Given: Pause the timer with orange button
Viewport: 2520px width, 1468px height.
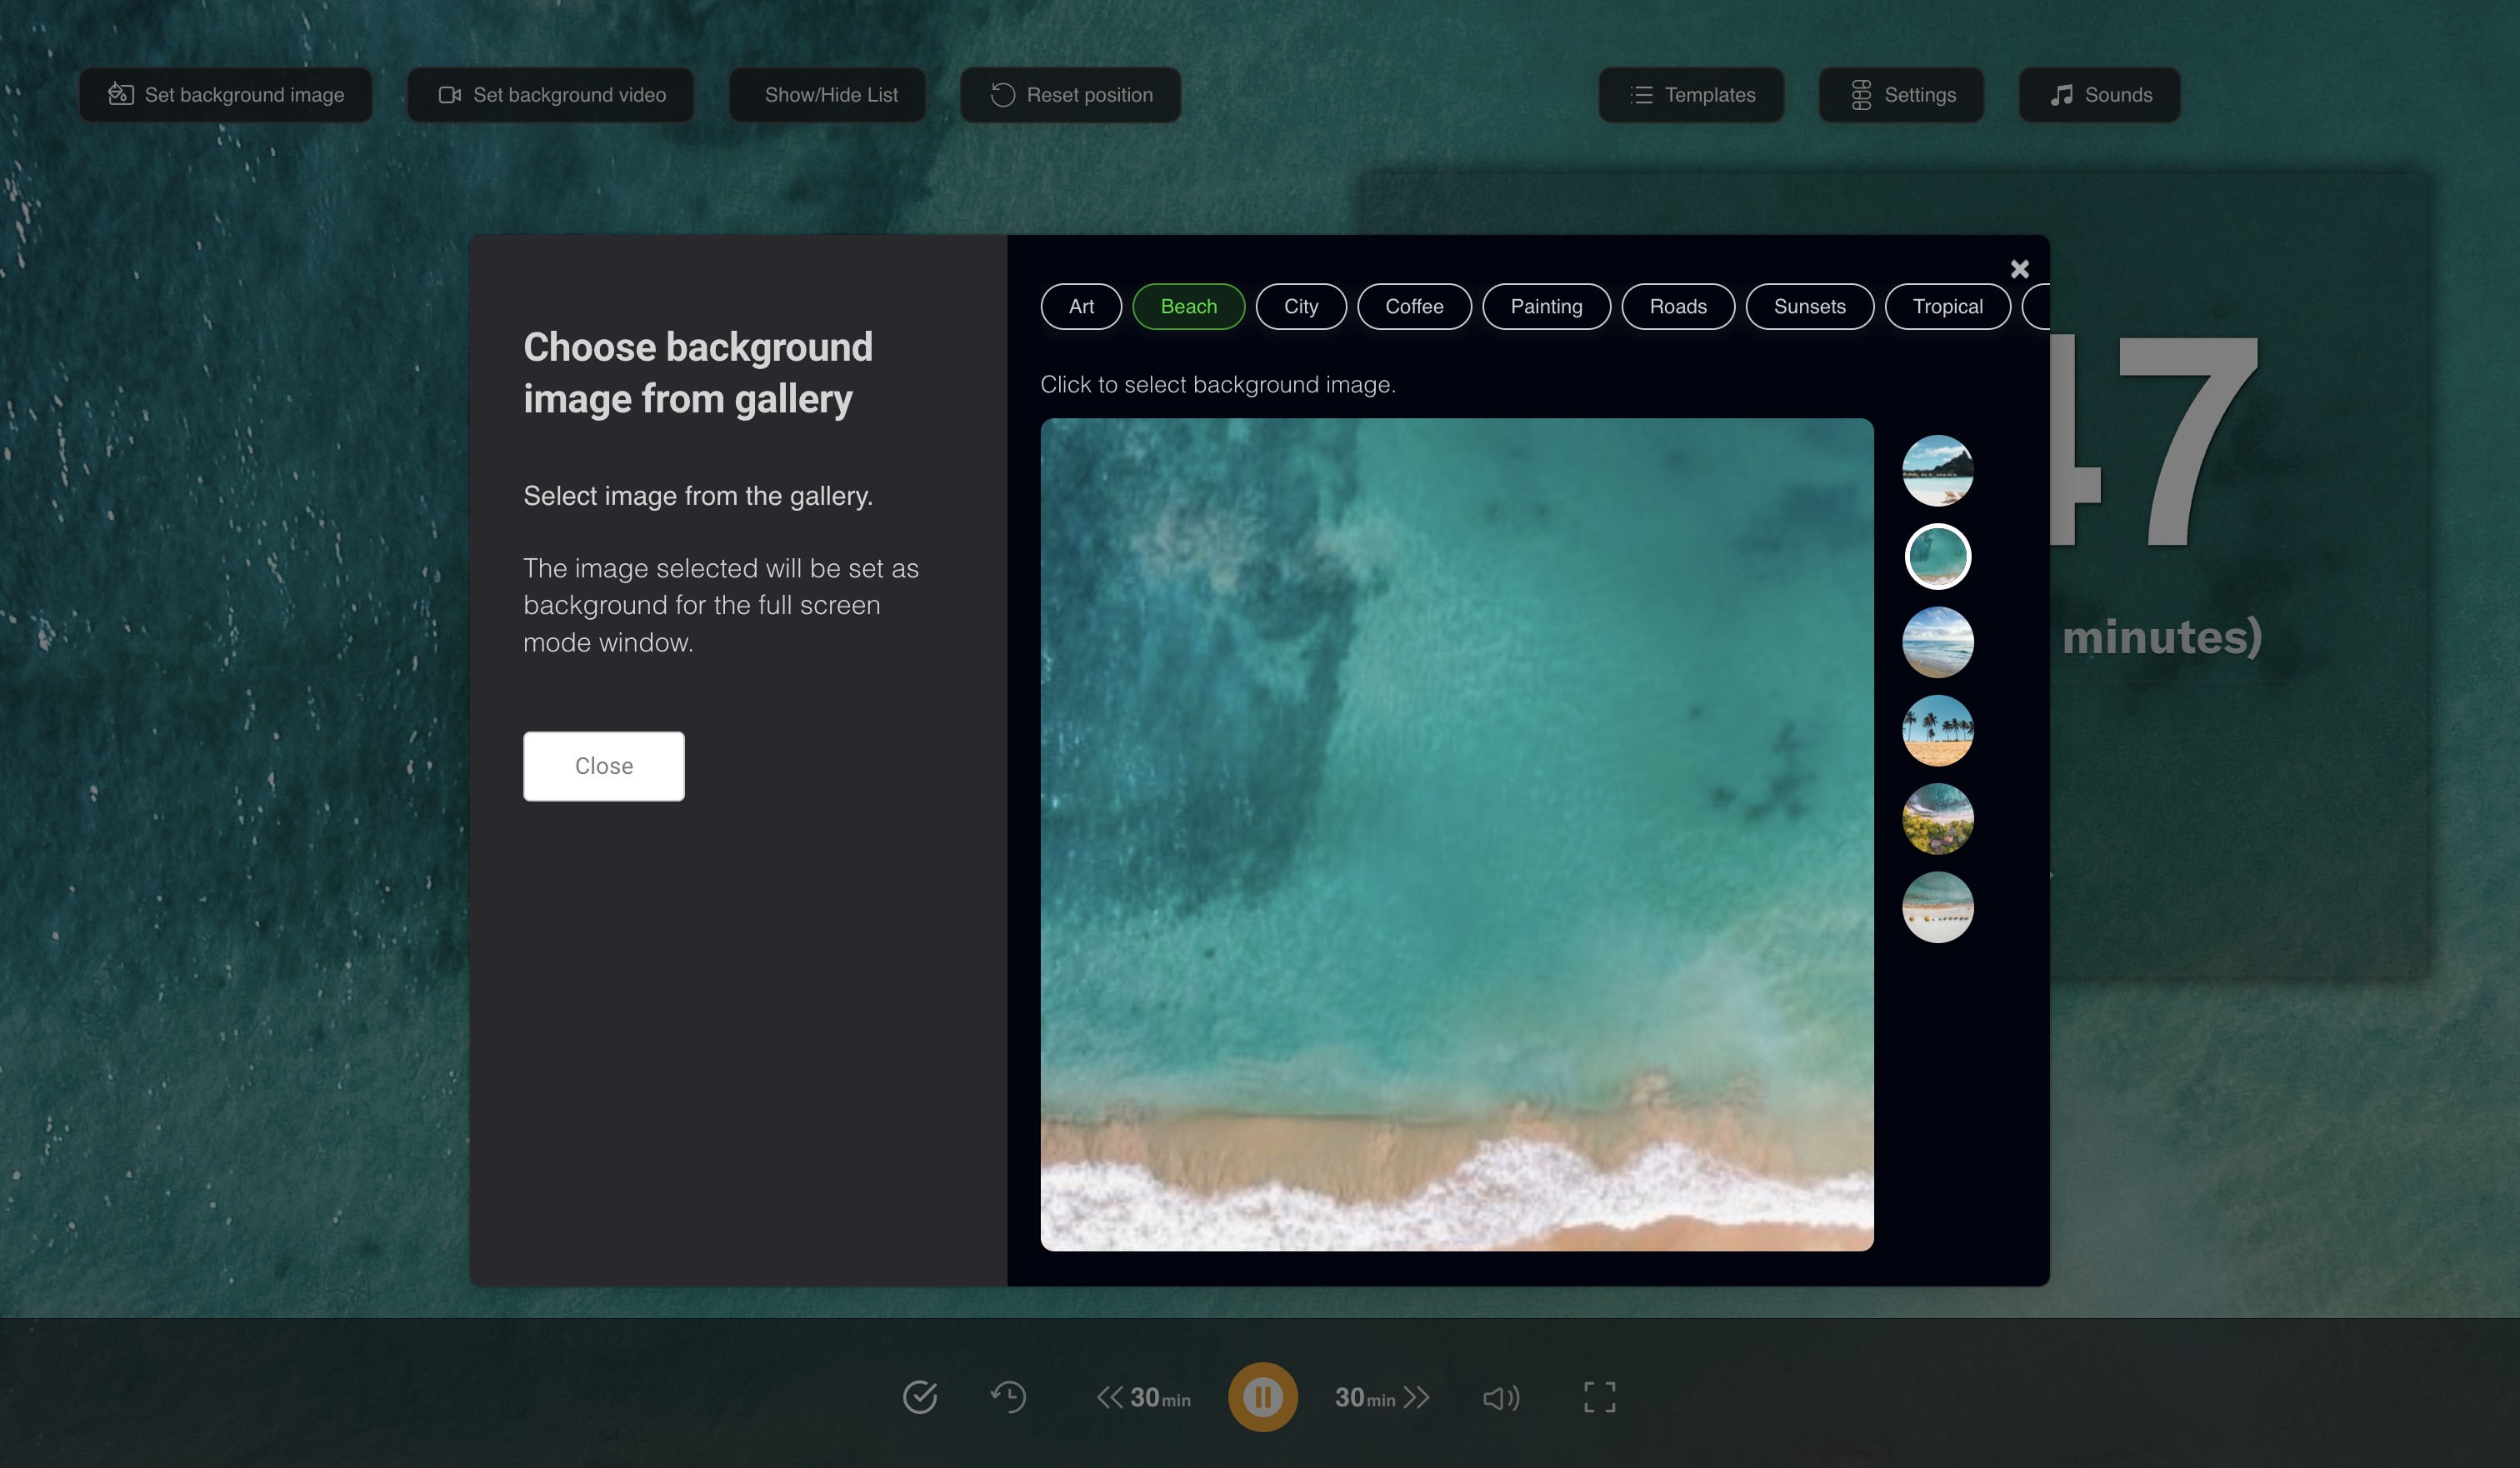Looking at the screenshot, I should tap(1262, 1397).
